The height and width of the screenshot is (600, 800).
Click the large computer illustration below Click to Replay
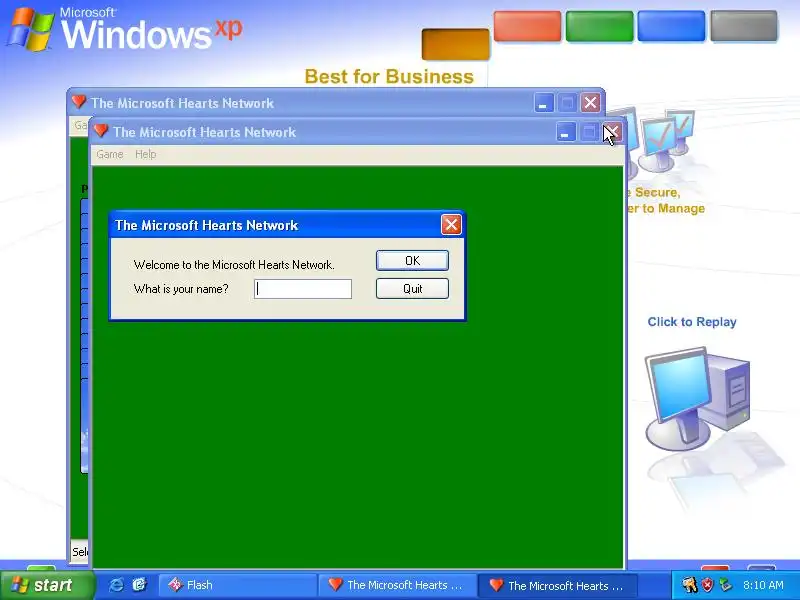pos(697,398)
